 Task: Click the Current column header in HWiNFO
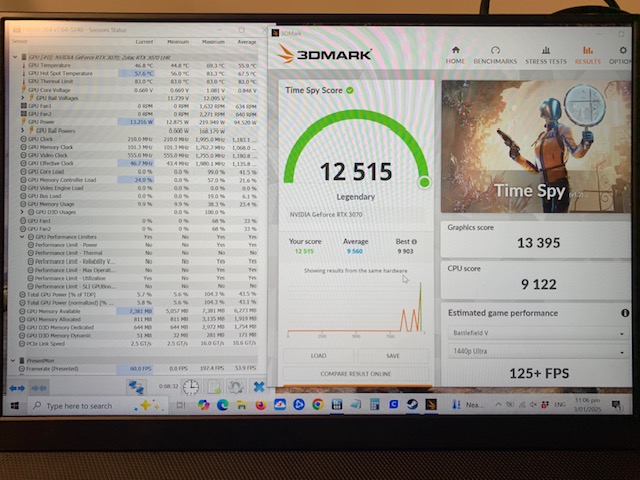click(x=144, y=42)
